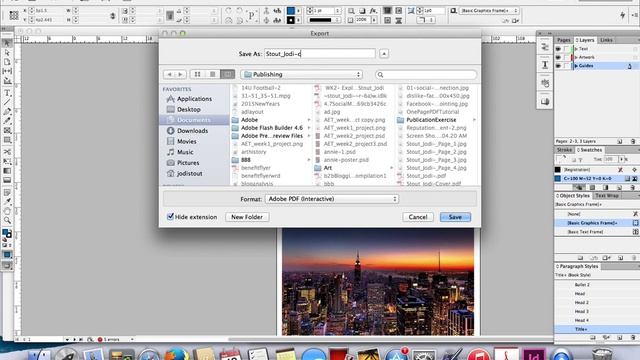Select the Hand tool
640x360 pixels.
(7, 211)
